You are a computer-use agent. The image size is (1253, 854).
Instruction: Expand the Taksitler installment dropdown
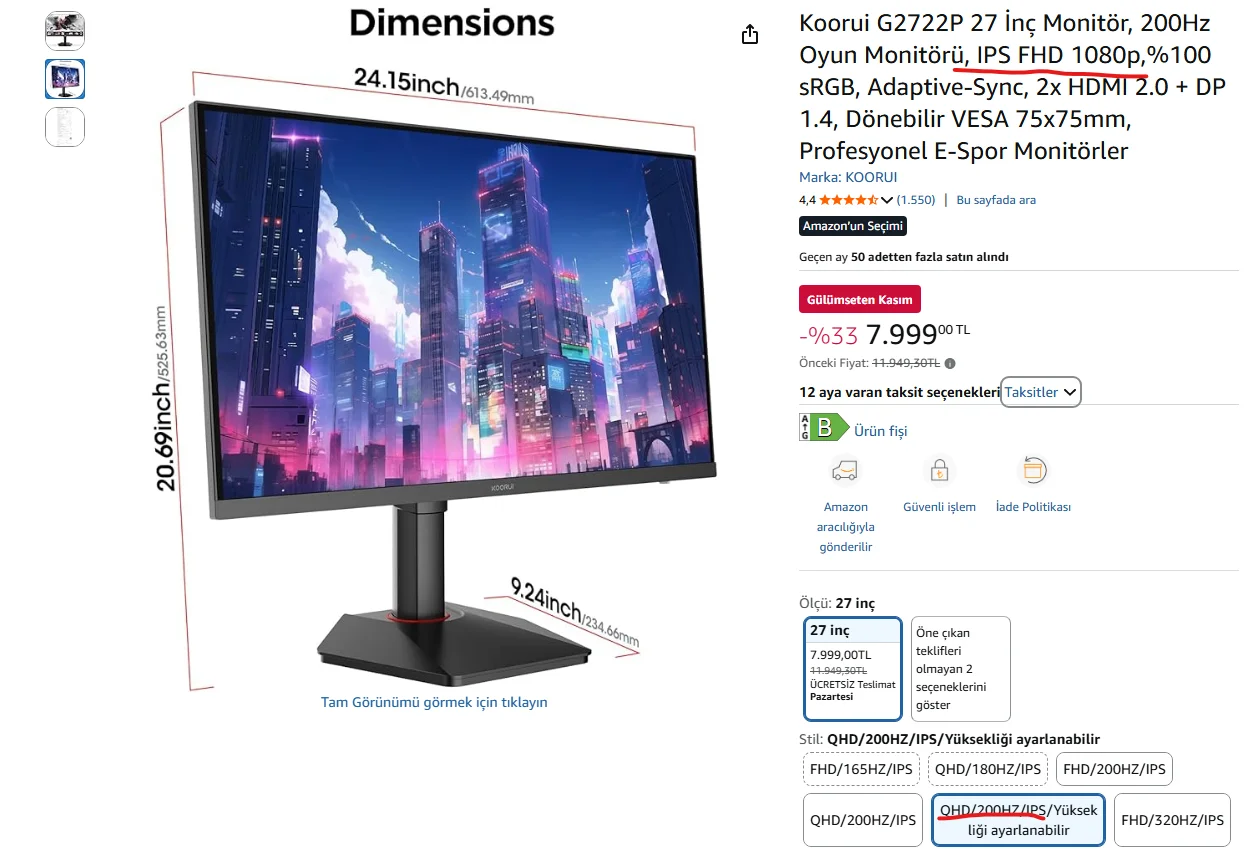[x=1041, y=392]
